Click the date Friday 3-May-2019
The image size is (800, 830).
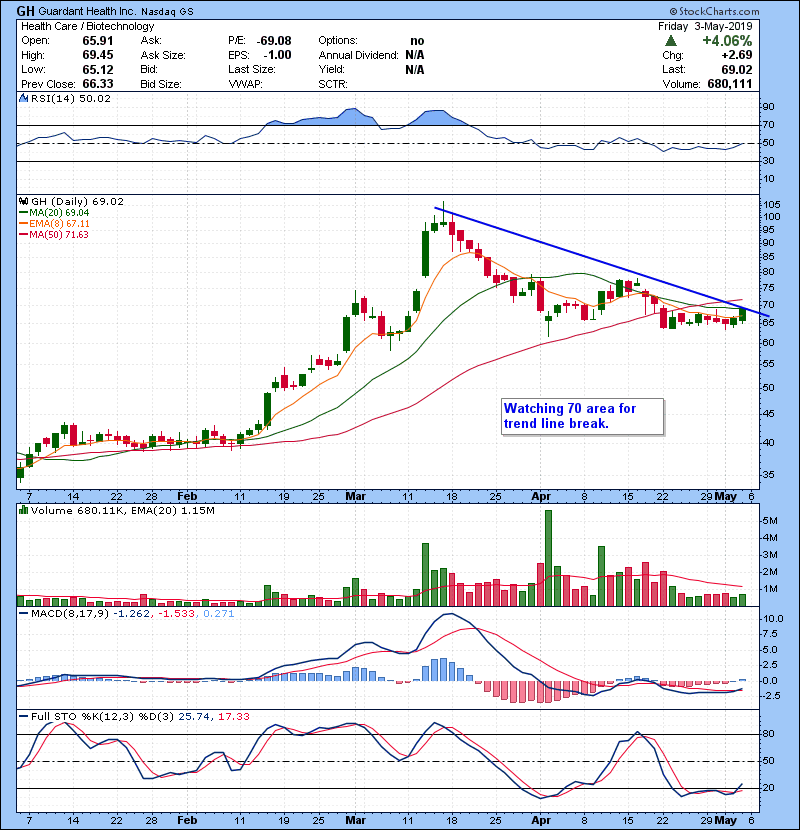pos(705,26)
